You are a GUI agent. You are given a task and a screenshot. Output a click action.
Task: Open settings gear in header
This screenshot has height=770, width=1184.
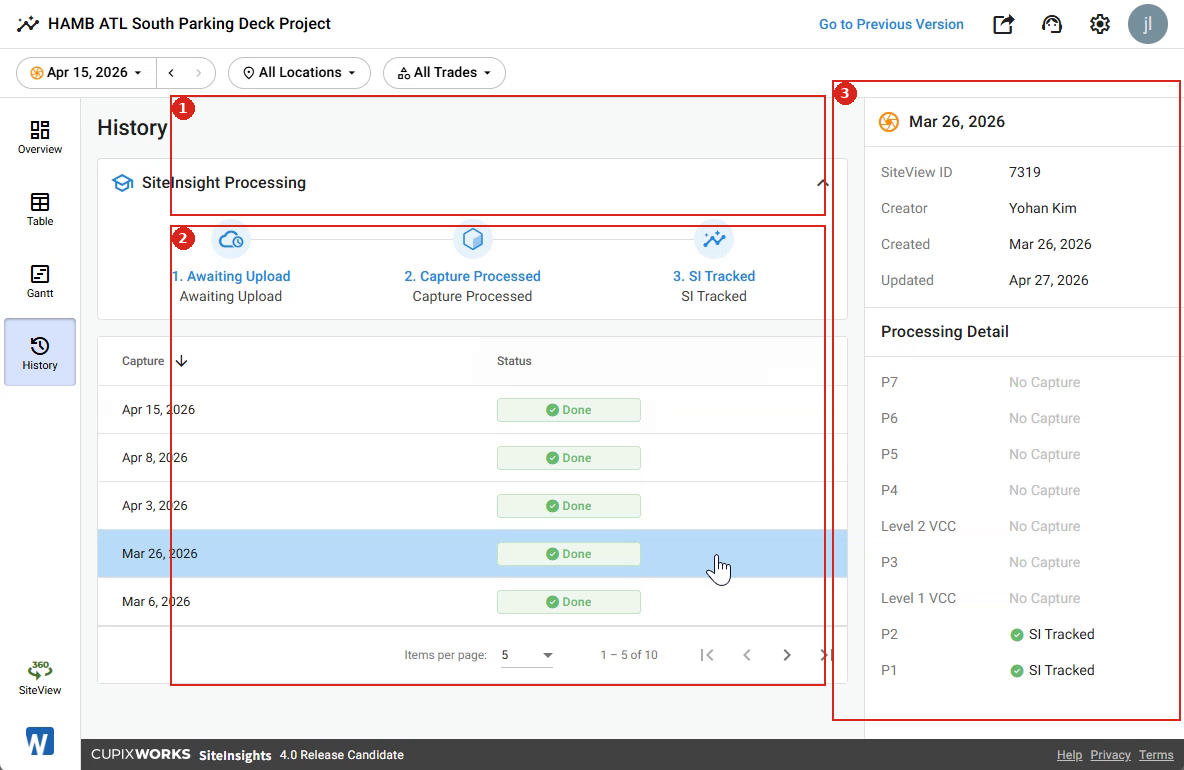click(x=1099, y=24)
